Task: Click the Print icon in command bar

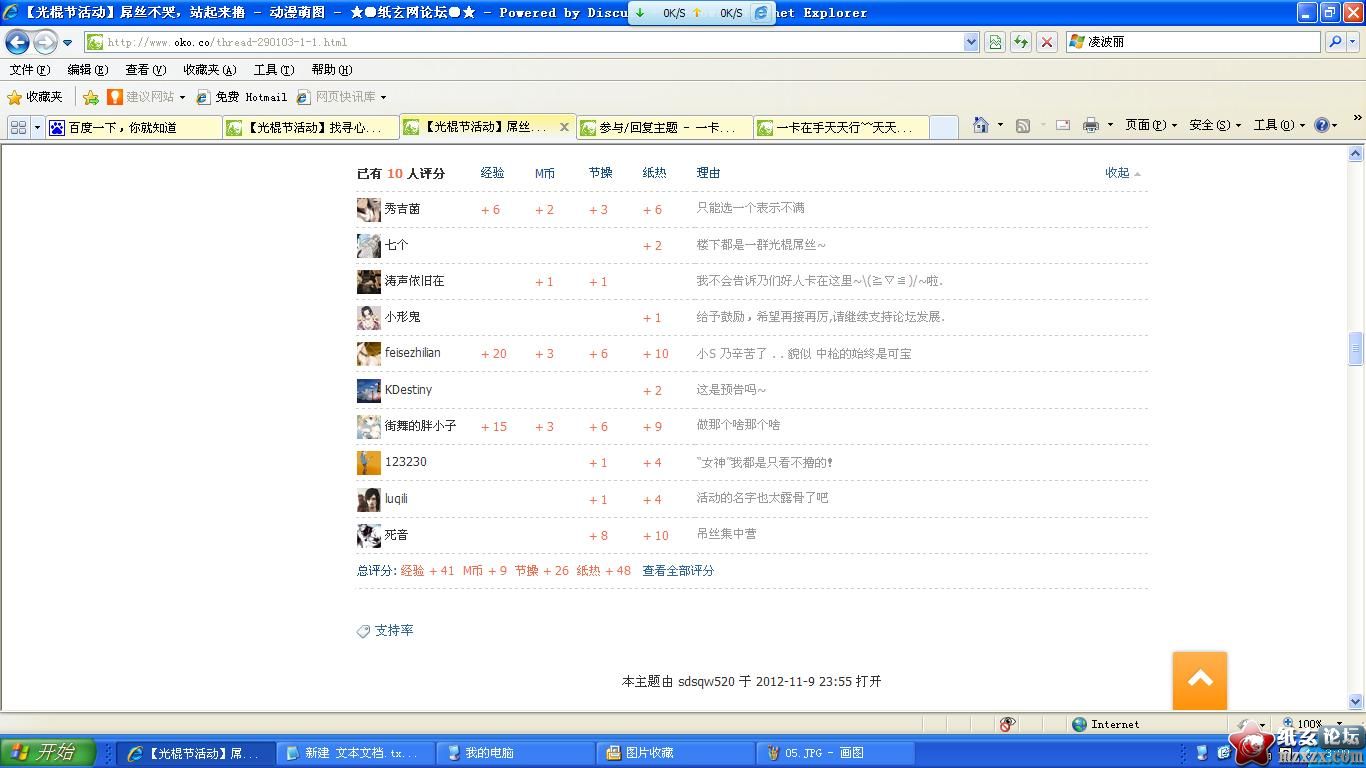Action: coord(1090,125)
